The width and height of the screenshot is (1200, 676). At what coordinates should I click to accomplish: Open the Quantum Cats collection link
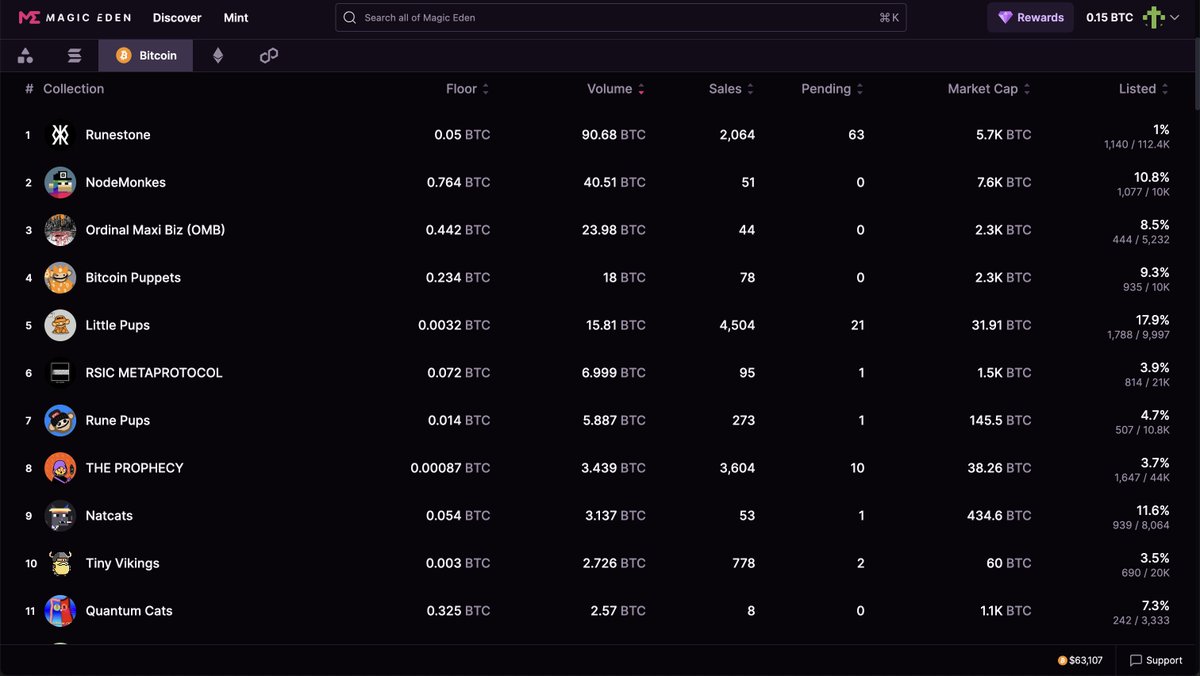click(129, 611)
